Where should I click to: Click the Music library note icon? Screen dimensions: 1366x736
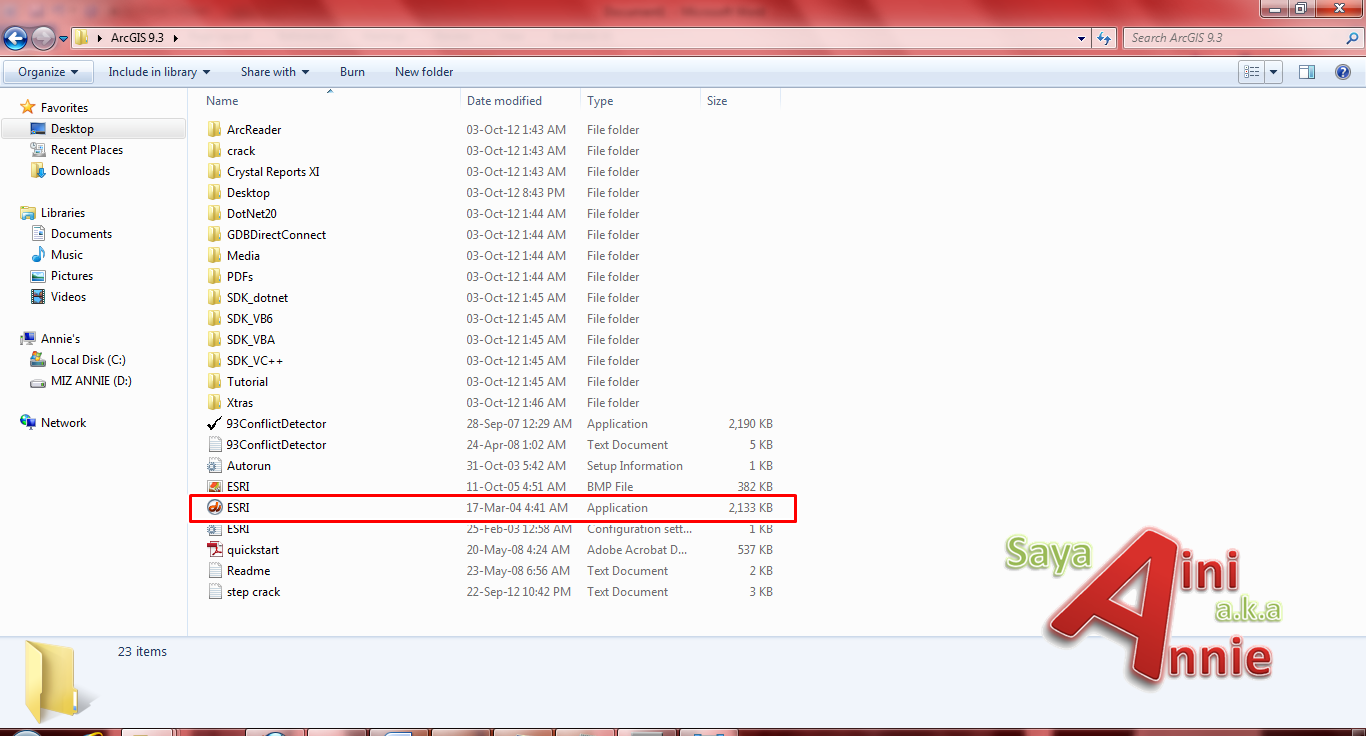38,255
